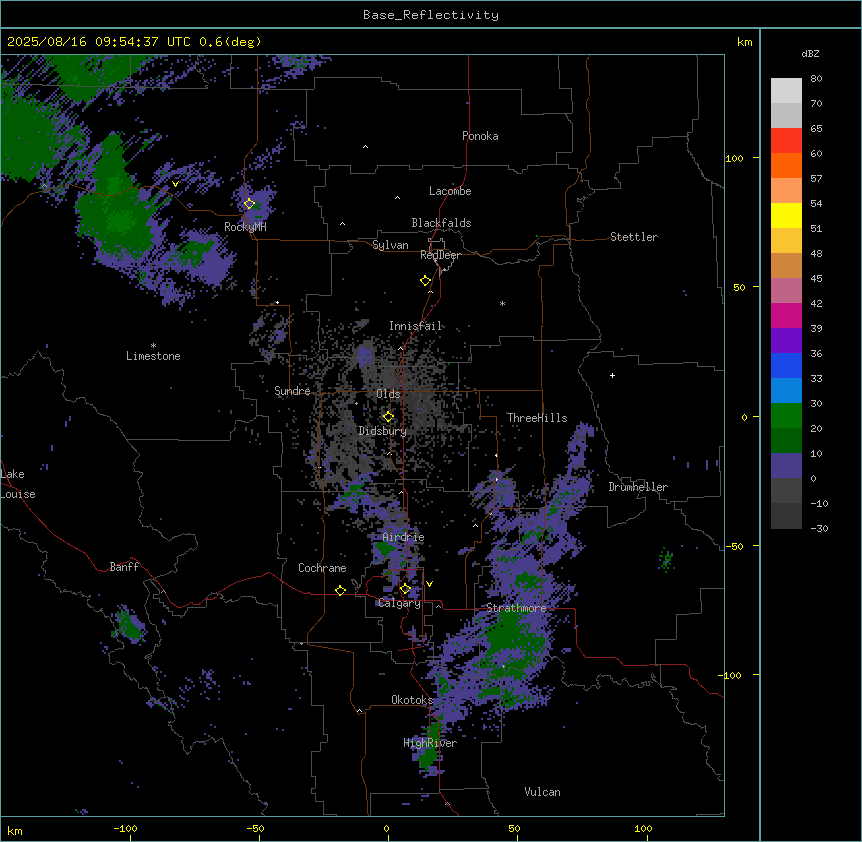The image size is (862, 842).
Task: Click the green echo cell southwest of Banff
Action: [130, 625]
